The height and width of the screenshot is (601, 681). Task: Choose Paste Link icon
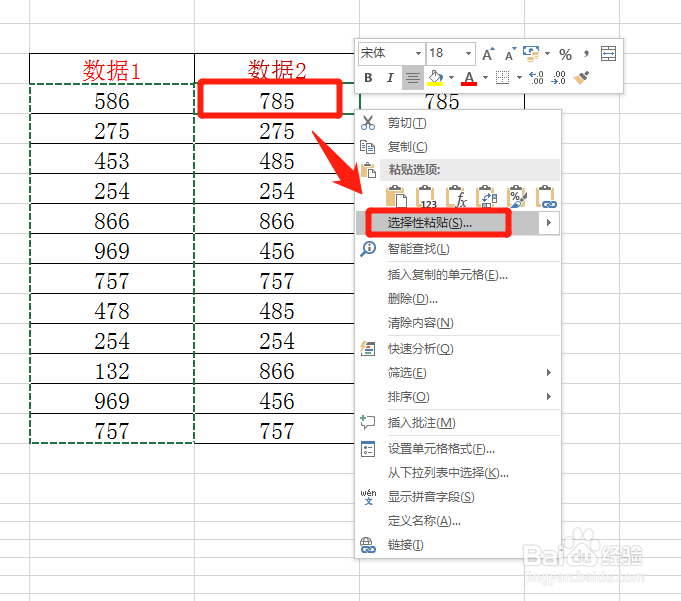(x=546, y=197)
